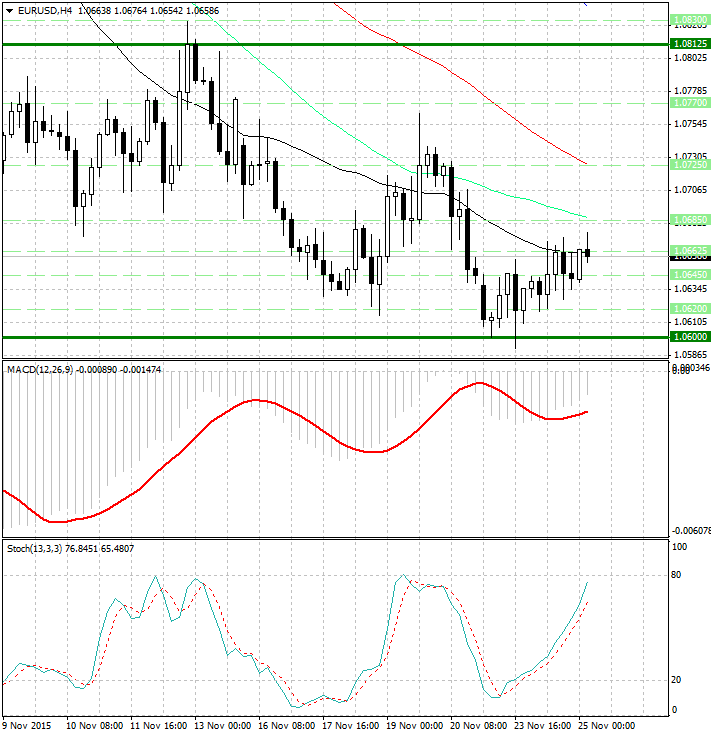Click the Stochastic 20 level label
Image resolution: width=711 pixels, height=734 pixels.
tap(676, 680)
